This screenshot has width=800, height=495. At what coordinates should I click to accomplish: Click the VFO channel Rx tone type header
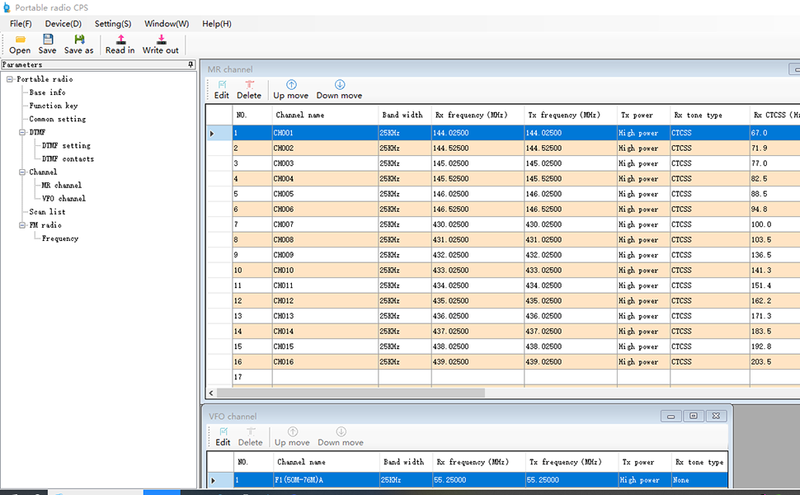point(699,462)
